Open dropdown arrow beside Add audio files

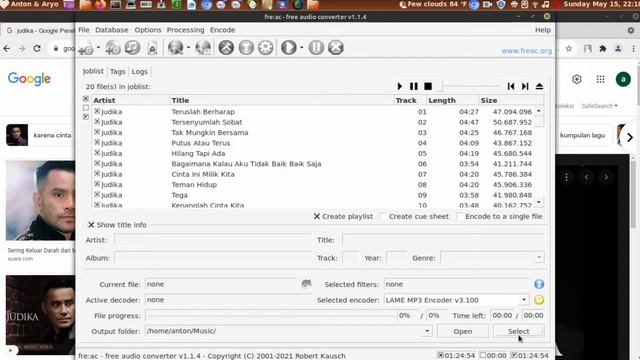point(98,48)
